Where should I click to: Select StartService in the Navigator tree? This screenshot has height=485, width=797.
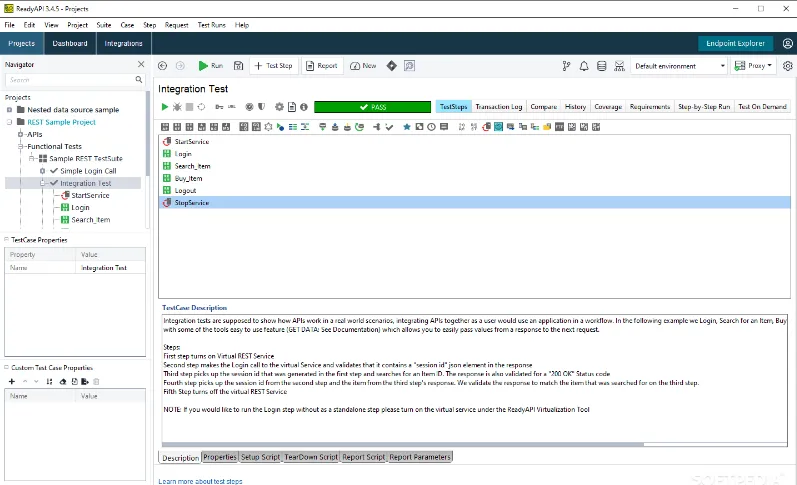pyautogui.click(x=90, y=195)
